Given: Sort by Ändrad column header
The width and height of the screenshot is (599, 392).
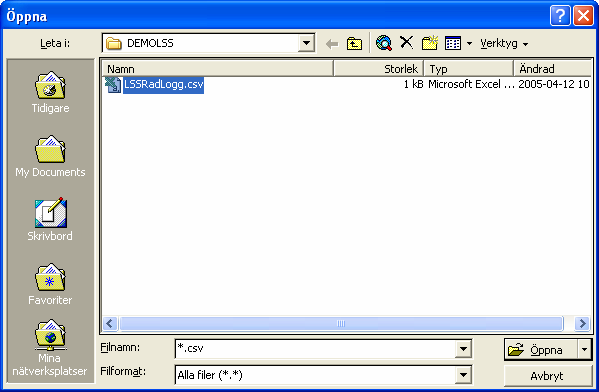Looking at the screenshot, I should pos(552,69).
